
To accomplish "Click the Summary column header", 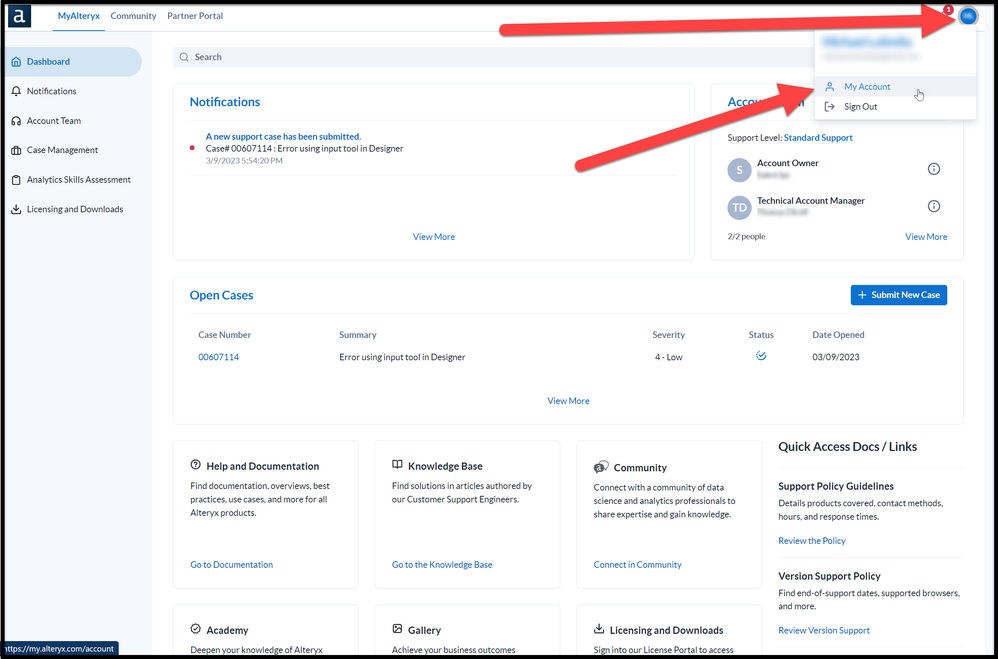I will (x=358, y=335).
